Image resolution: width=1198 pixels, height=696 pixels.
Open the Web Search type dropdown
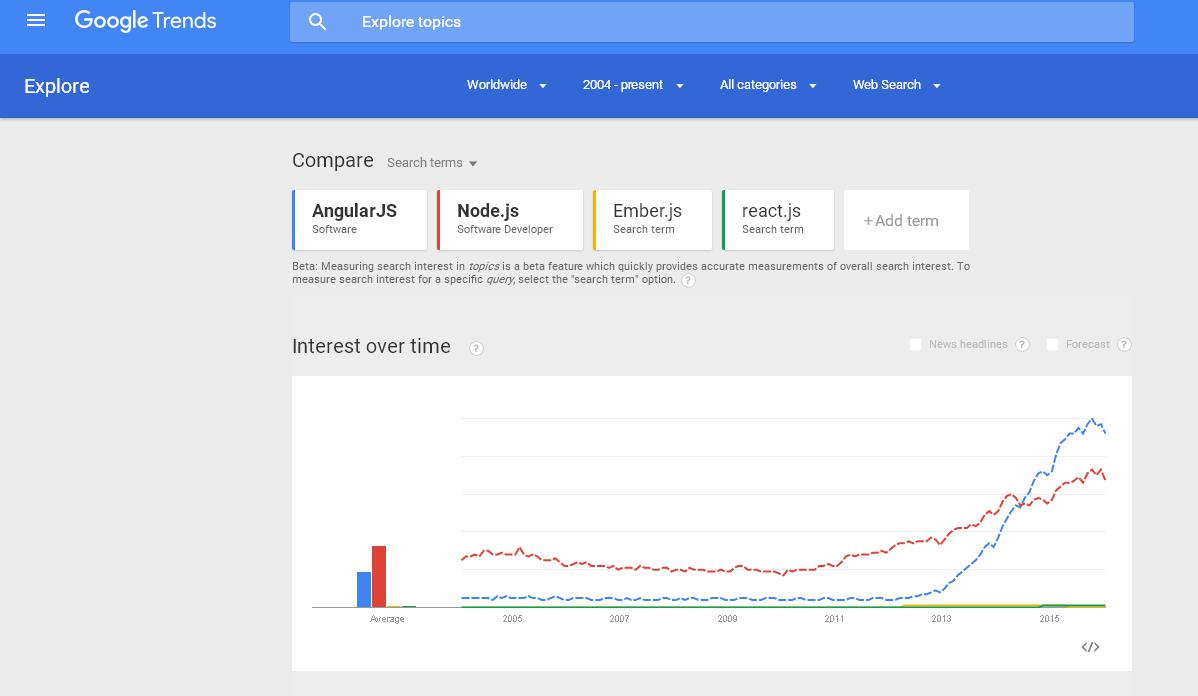tap(897, 85)
